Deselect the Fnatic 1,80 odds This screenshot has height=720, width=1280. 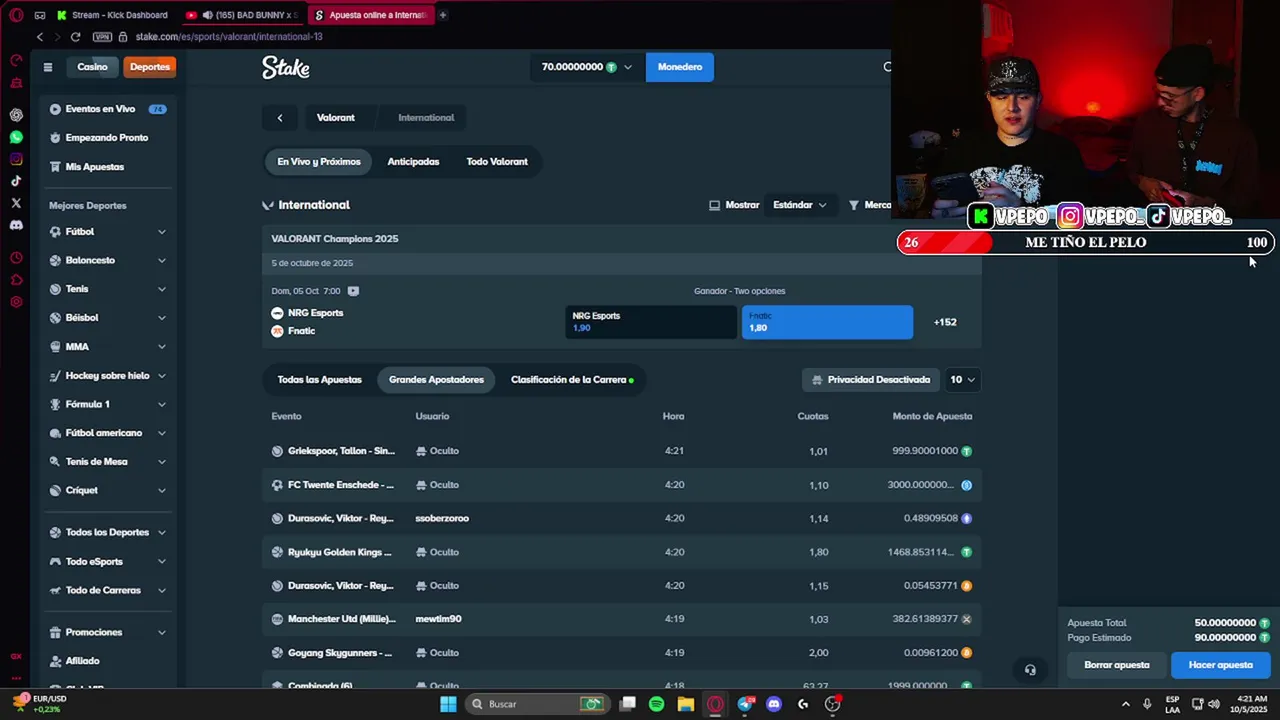[x=827, y=322]
